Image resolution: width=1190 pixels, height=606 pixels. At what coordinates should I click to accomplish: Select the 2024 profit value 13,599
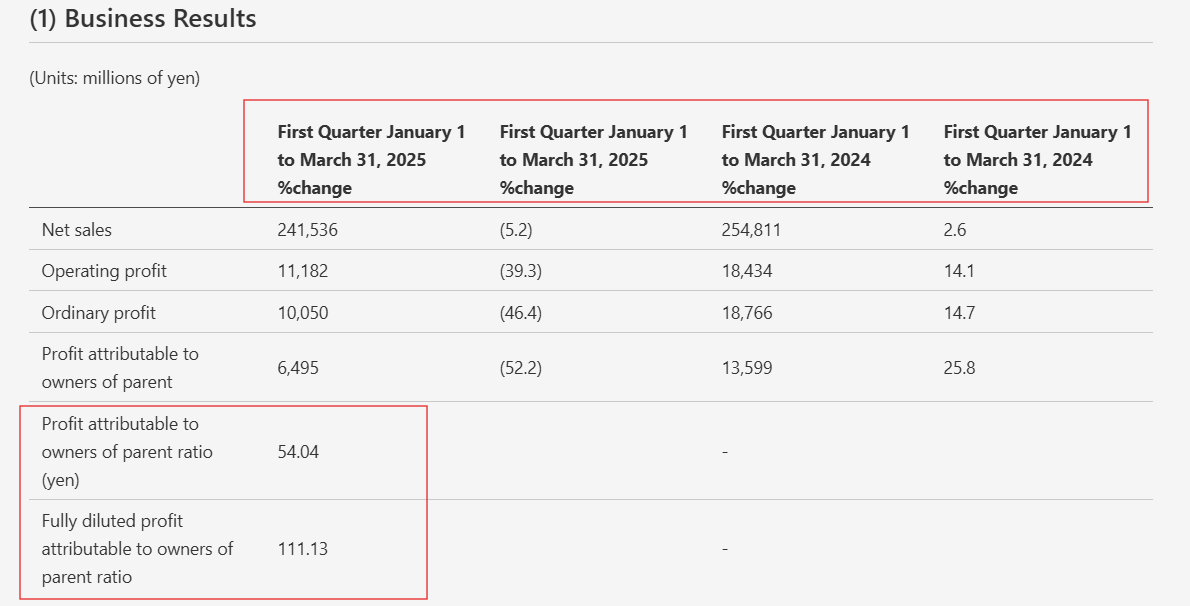pos(747,368)
